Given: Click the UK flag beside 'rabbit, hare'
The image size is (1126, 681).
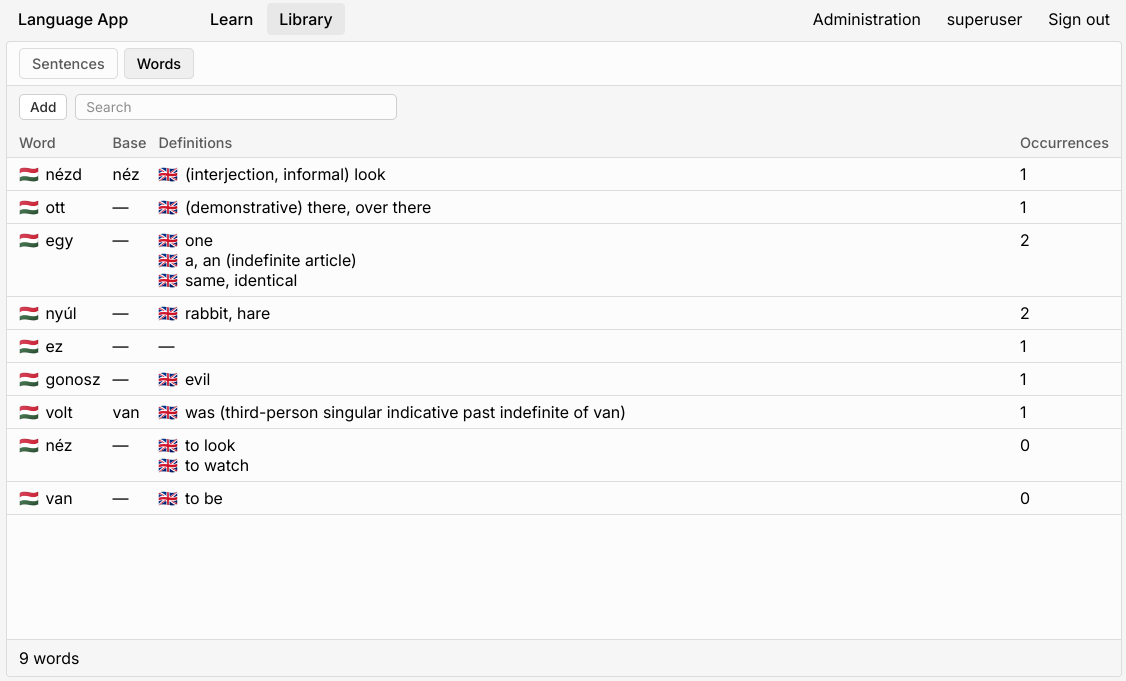Looking at the screenshot, I should coord(168,314).
